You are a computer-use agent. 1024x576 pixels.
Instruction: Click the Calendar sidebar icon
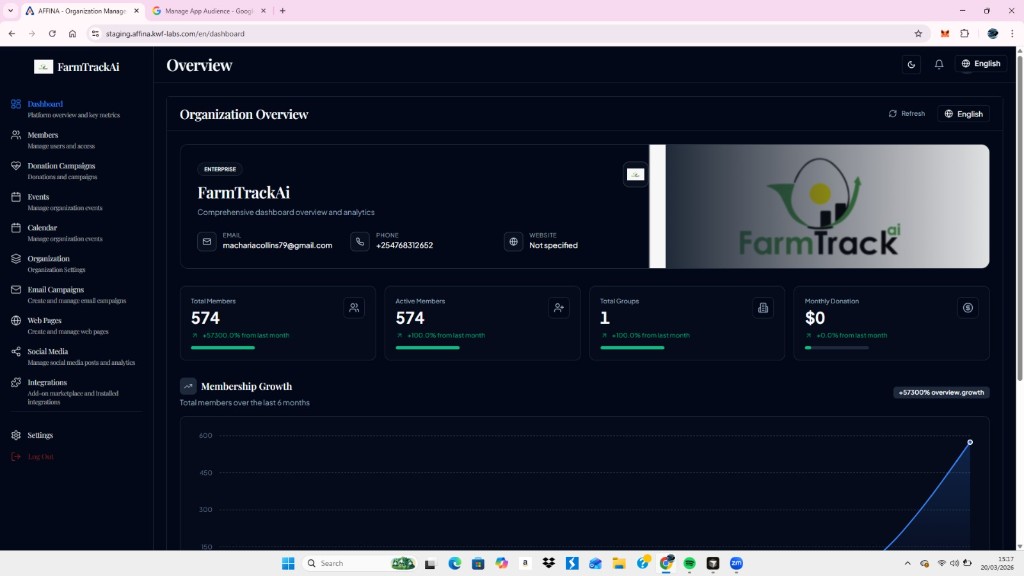(15, 227)
